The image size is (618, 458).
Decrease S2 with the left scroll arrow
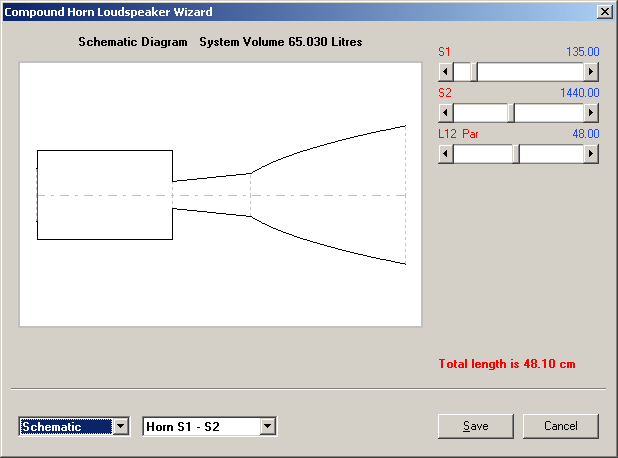pos(445,113)
